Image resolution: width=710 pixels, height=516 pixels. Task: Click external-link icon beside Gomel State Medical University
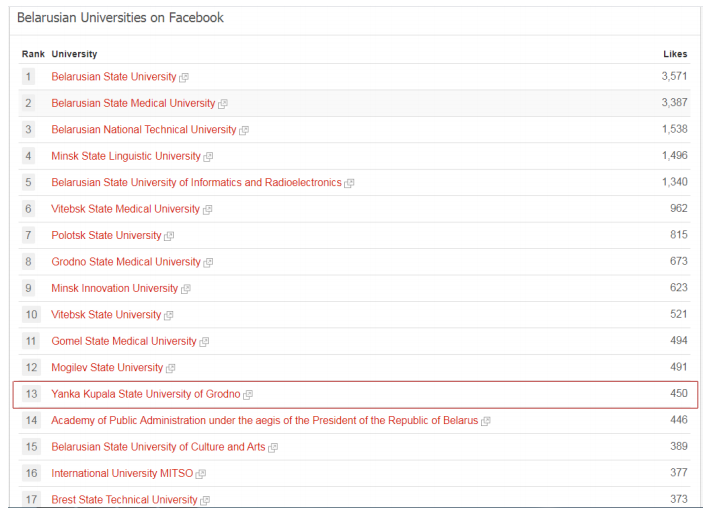tap(204, 342)
